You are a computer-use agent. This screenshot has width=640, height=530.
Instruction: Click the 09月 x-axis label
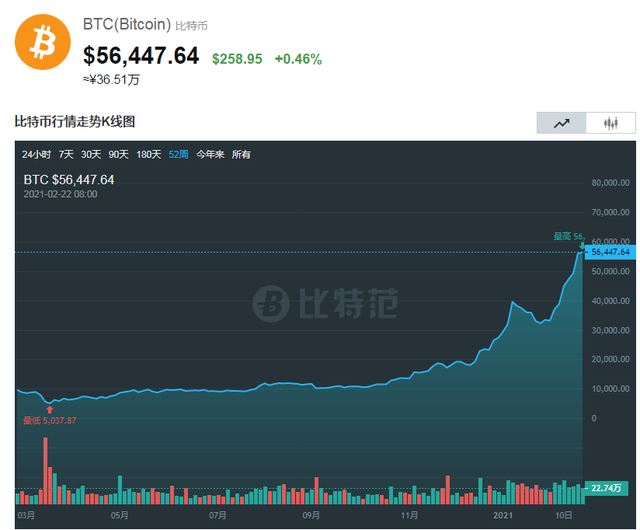(x=311, y=515)
